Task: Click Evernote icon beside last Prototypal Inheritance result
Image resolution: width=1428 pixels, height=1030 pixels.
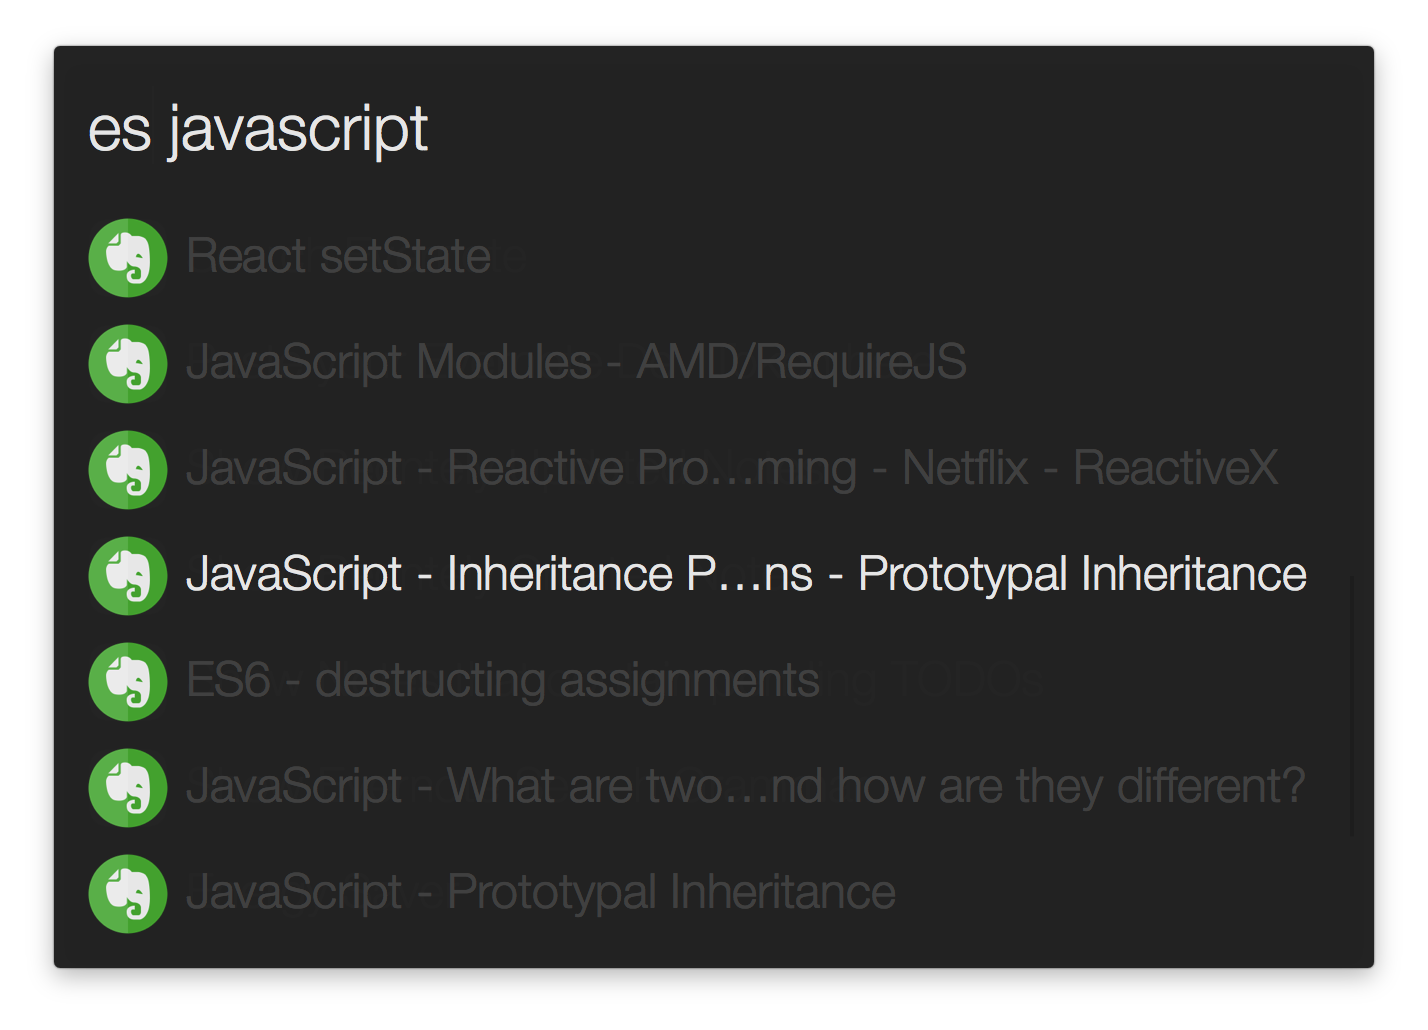Action: tap(128, 894)
